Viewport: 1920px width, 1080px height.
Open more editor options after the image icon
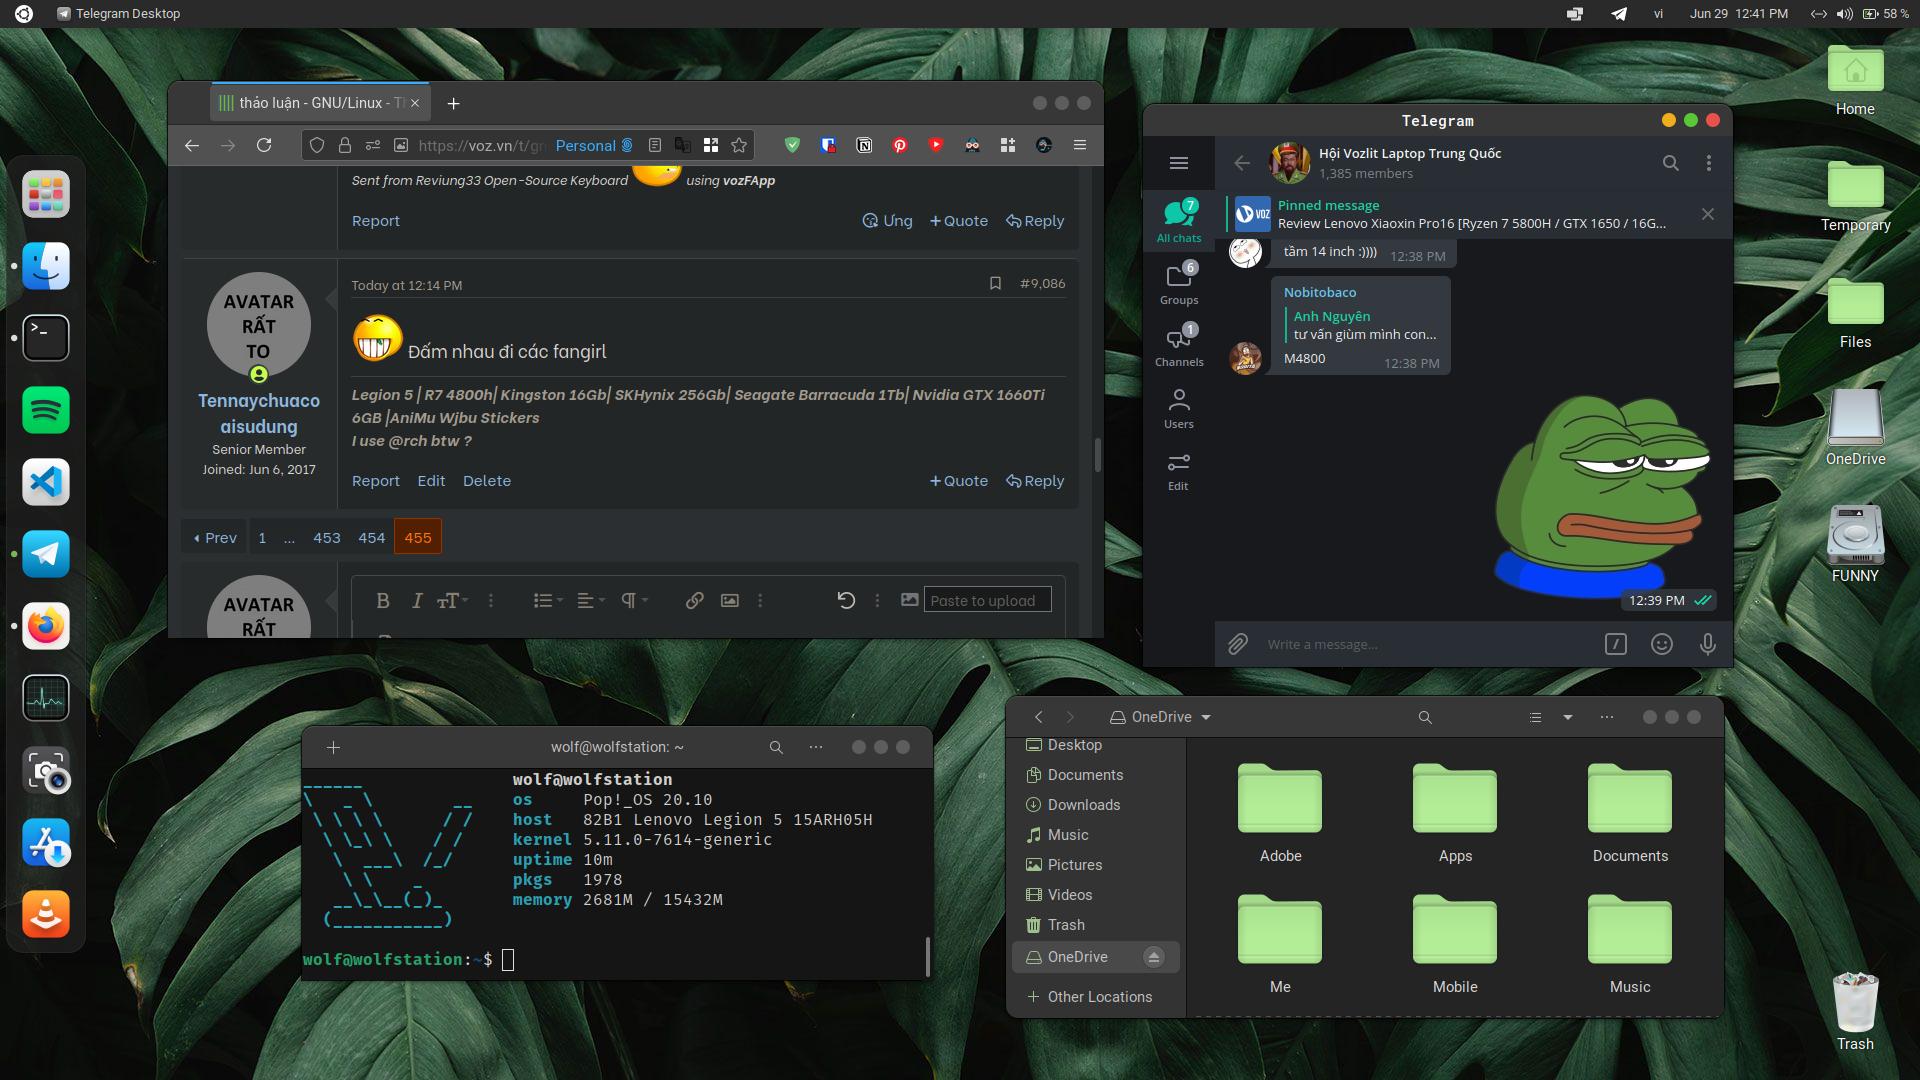click(x=760, y=600)
